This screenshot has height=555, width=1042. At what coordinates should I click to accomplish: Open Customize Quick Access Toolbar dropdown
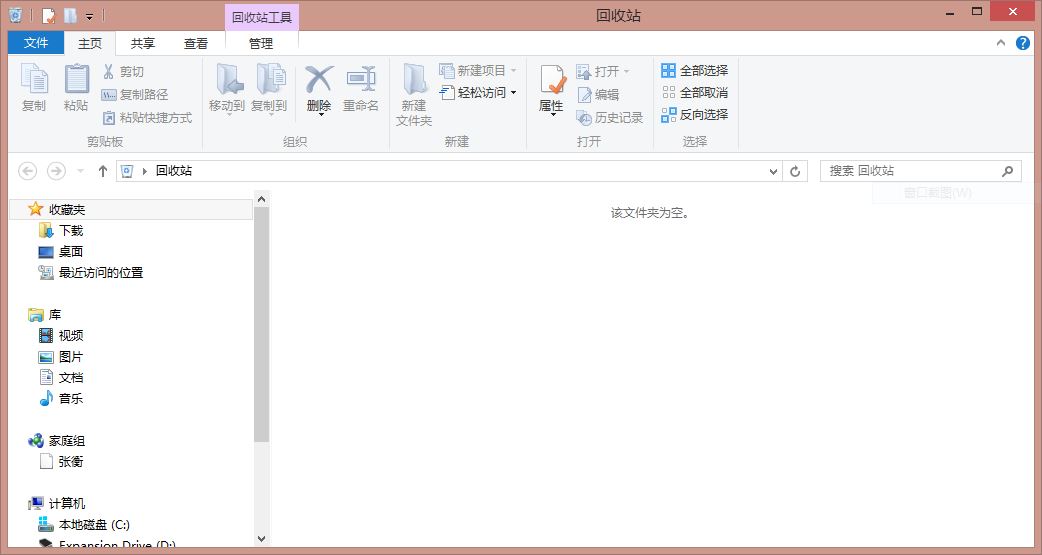tap(89, 16)
